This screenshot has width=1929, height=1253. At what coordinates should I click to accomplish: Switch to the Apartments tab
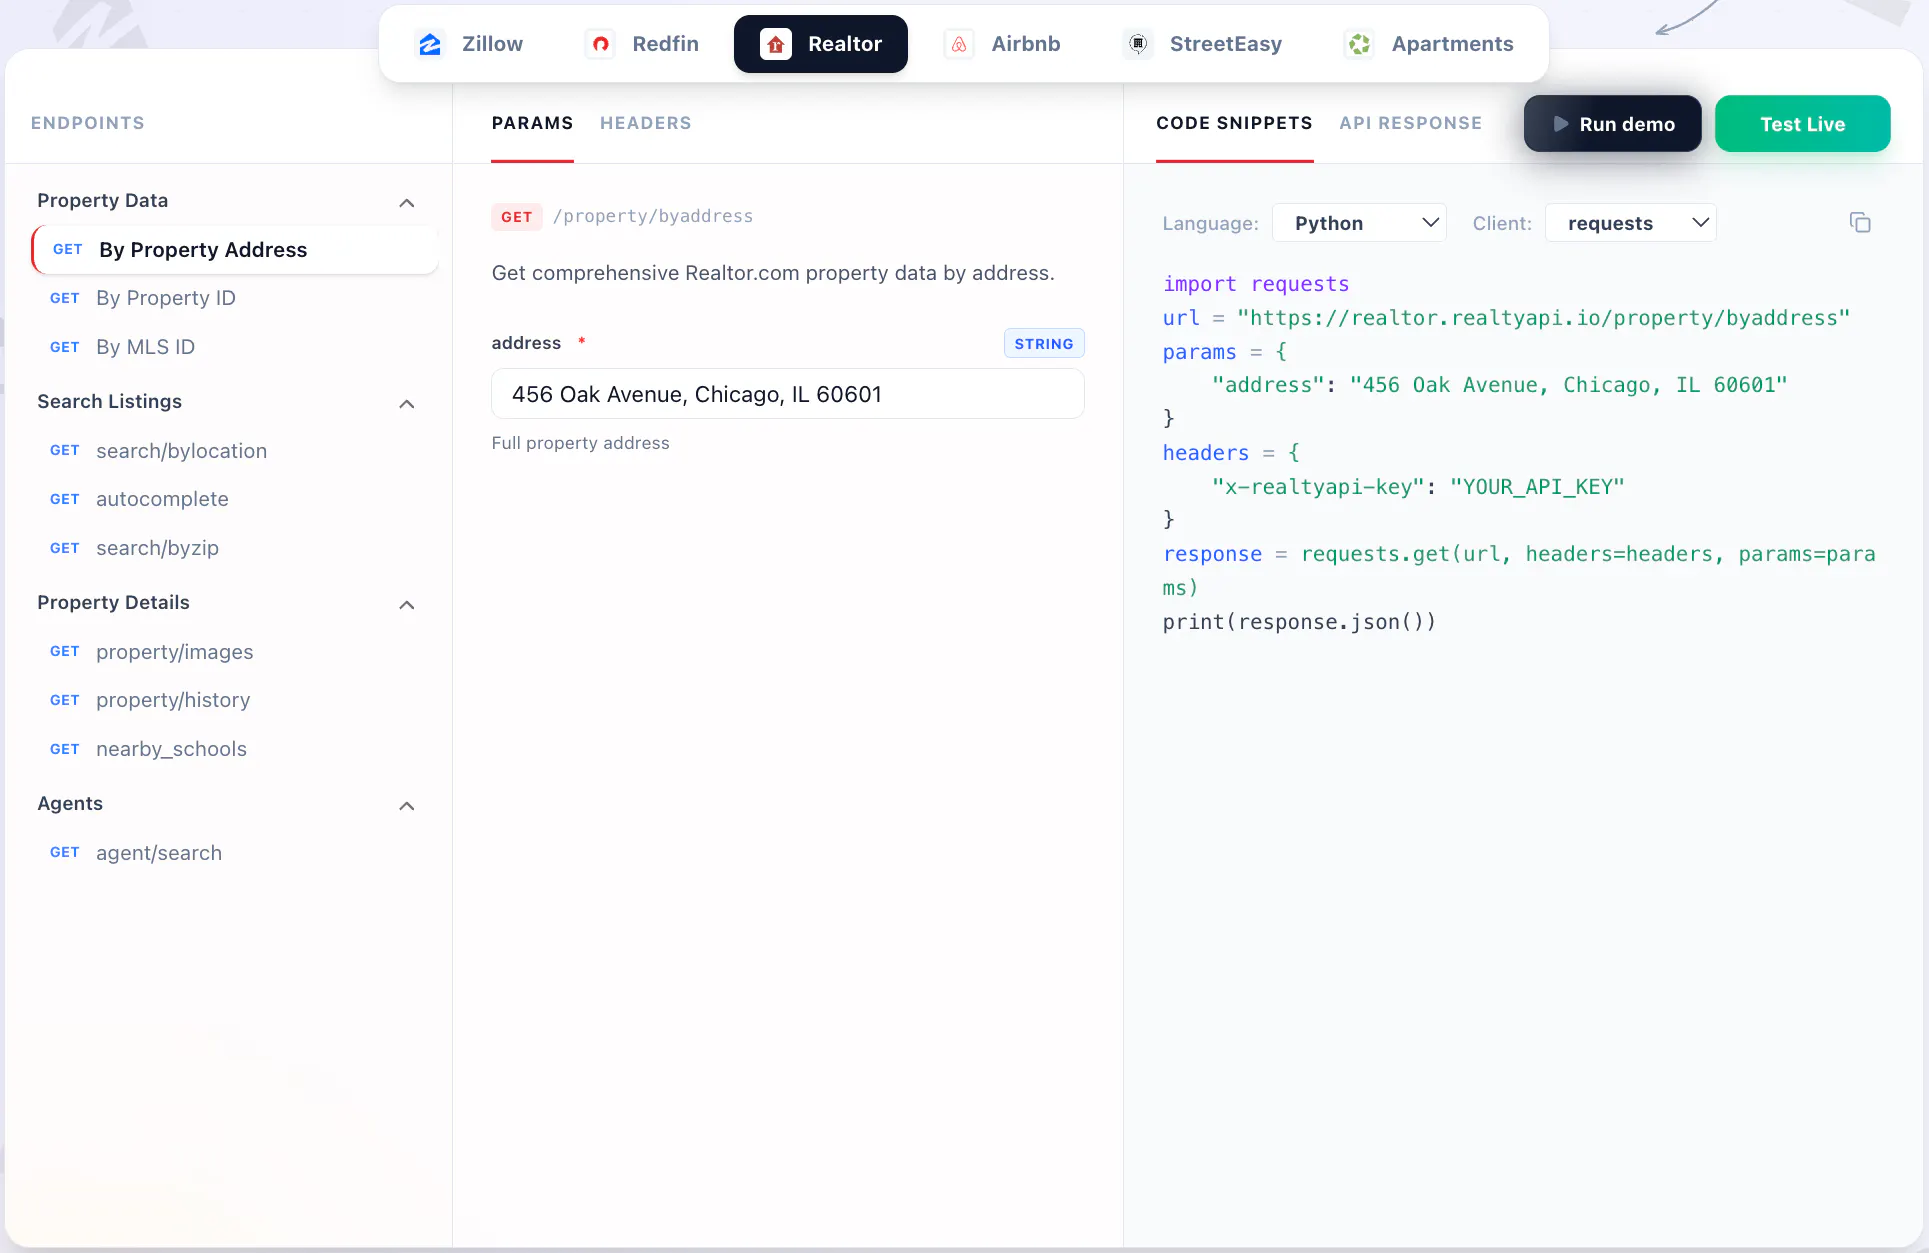pyautogui.click(x=1429, y=44)
